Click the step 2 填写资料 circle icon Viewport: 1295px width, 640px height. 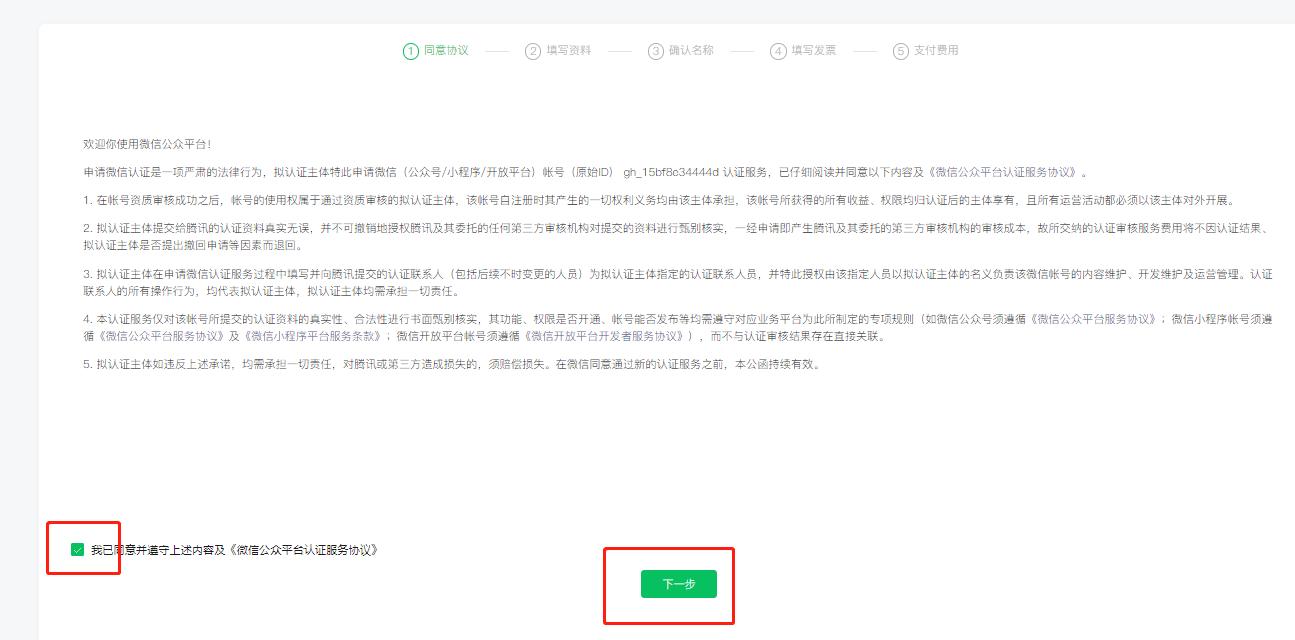pos(531,48)
